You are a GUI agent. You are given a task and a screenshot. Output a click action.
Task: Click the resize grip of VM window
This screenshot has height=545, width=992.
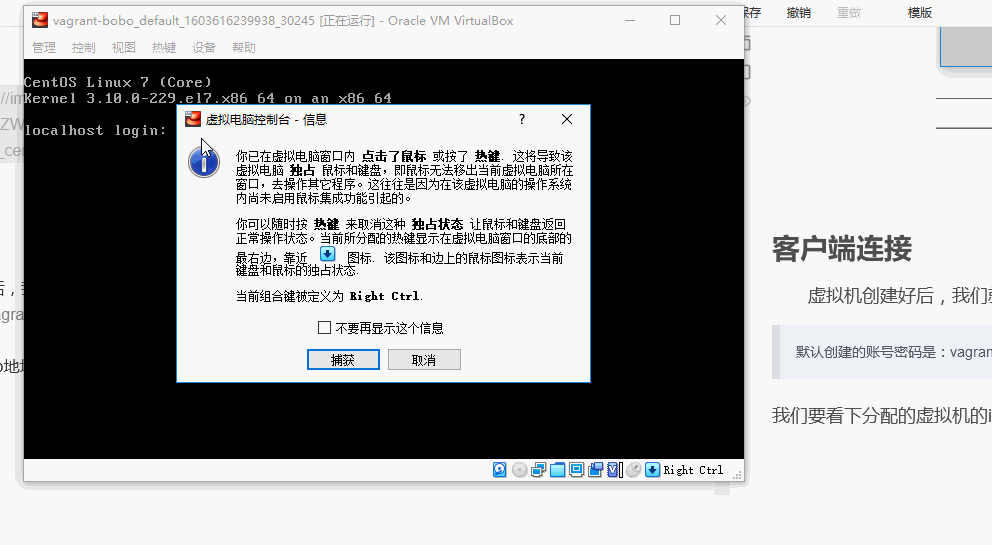coord(737,475)
